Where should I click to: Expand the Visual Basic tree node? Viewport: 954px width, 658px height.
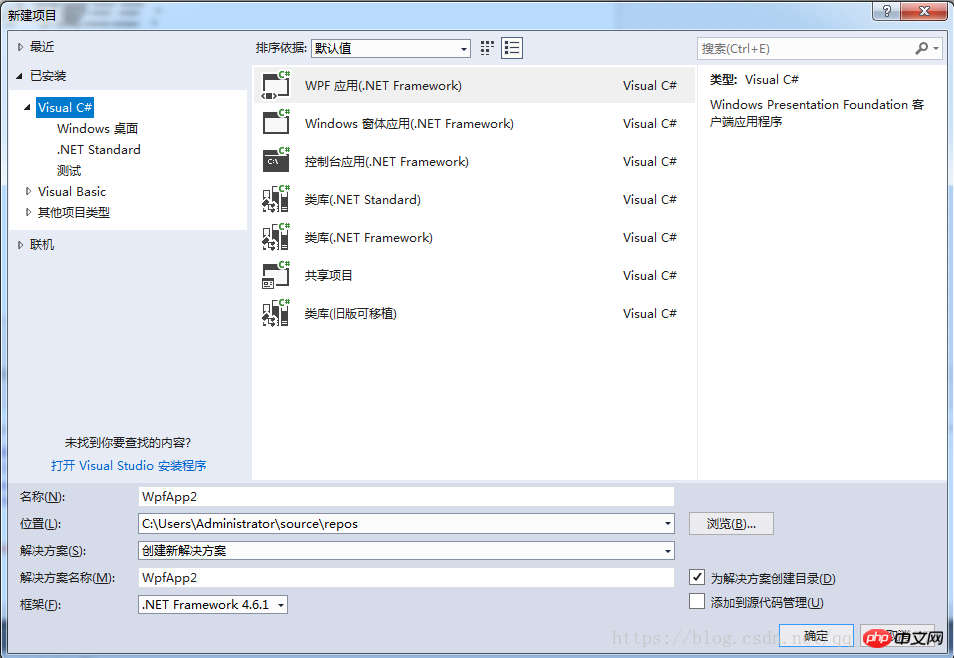(28, 191)
